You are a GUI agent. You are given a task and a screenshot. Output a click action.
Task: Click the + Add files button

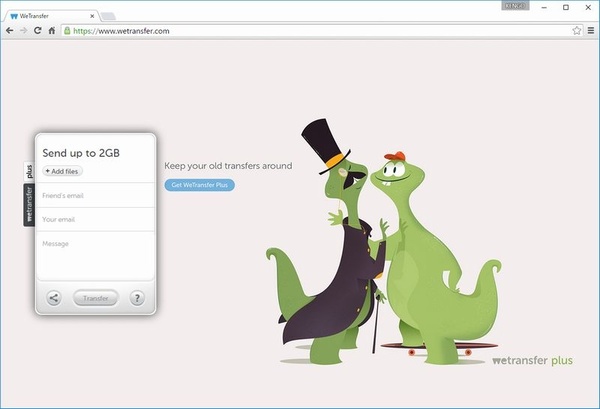(62, 171)
